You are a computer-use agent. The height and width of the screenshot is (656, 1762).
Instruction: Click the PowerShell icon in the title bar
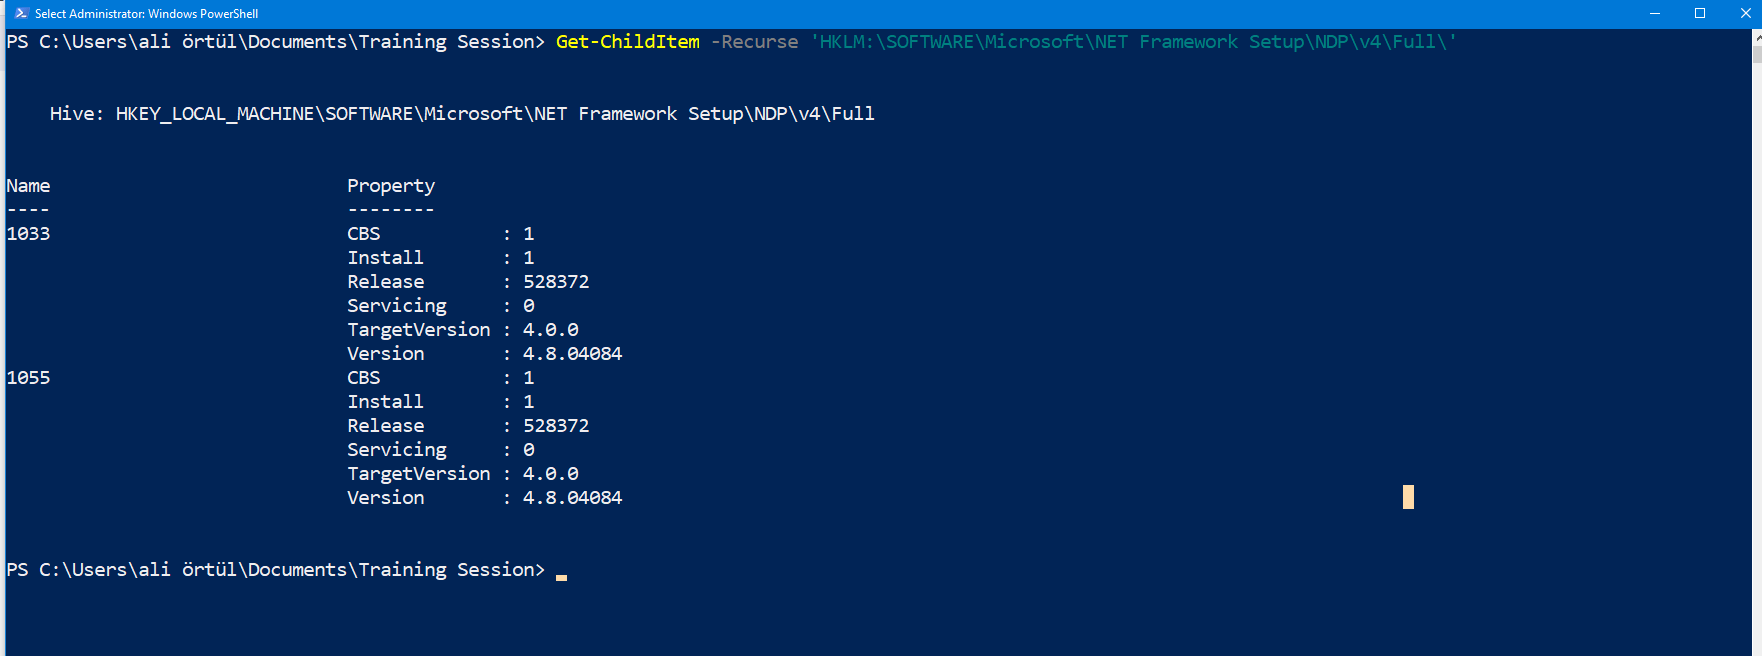20,13
